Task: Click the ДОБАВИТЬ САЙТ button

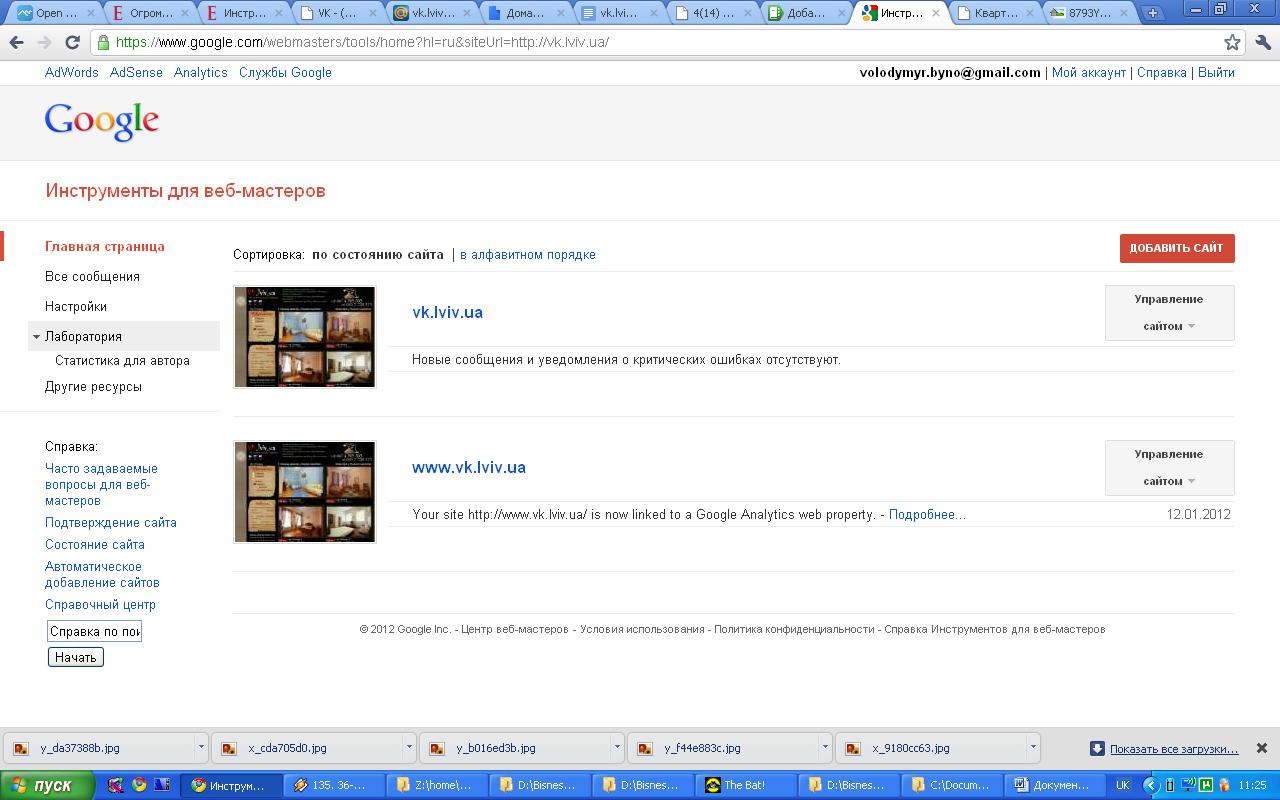Action: point(1177,248)
